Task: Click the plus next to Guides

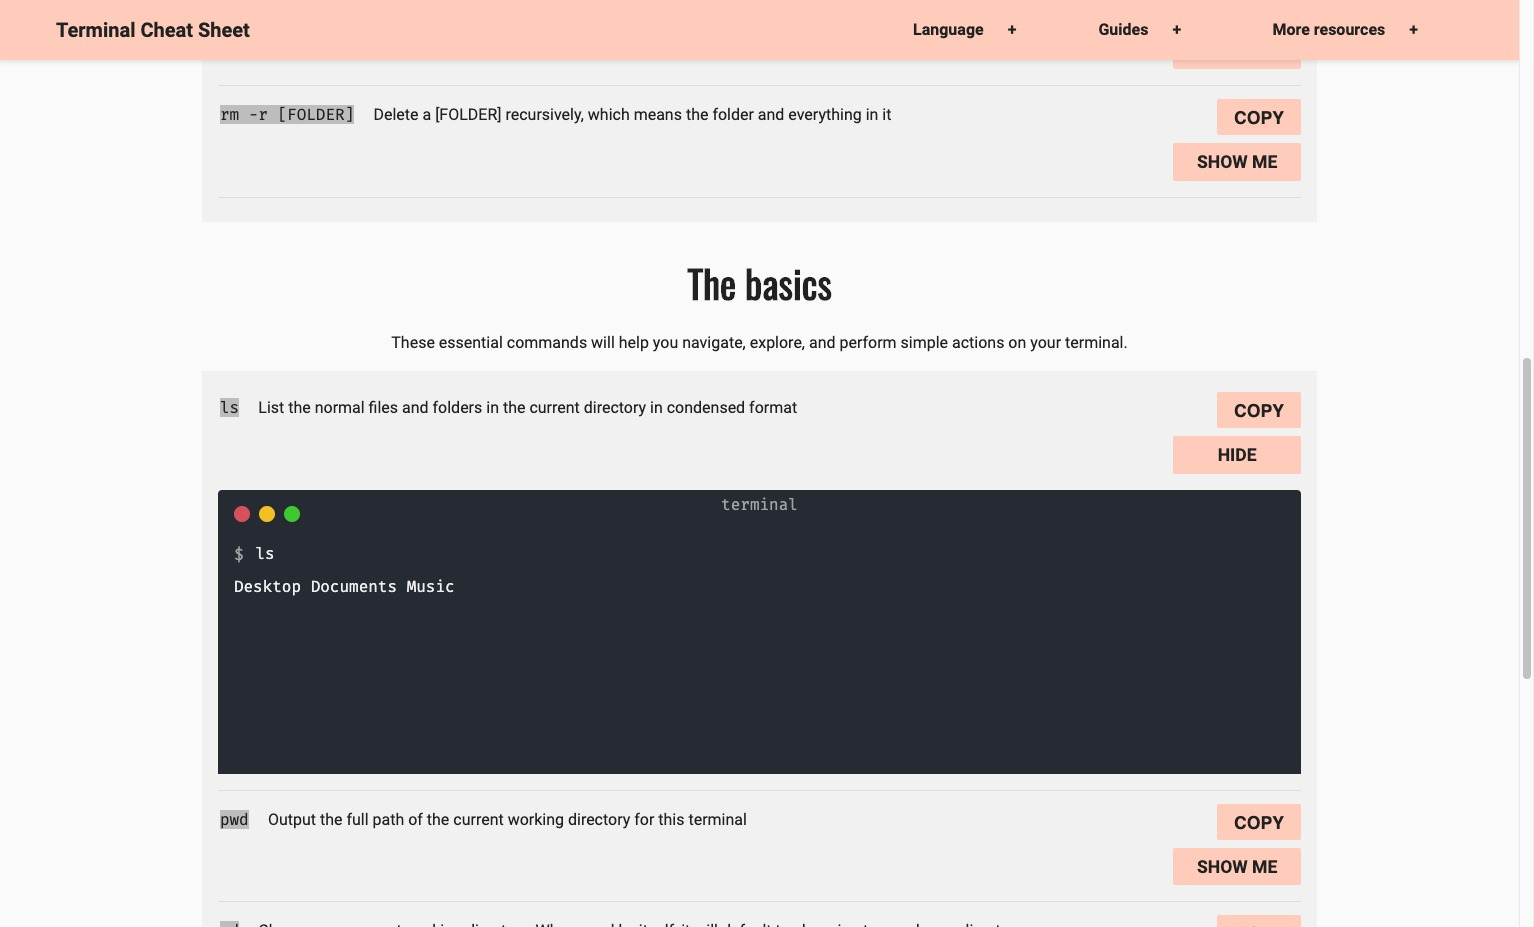Action: coord(1176,29)
